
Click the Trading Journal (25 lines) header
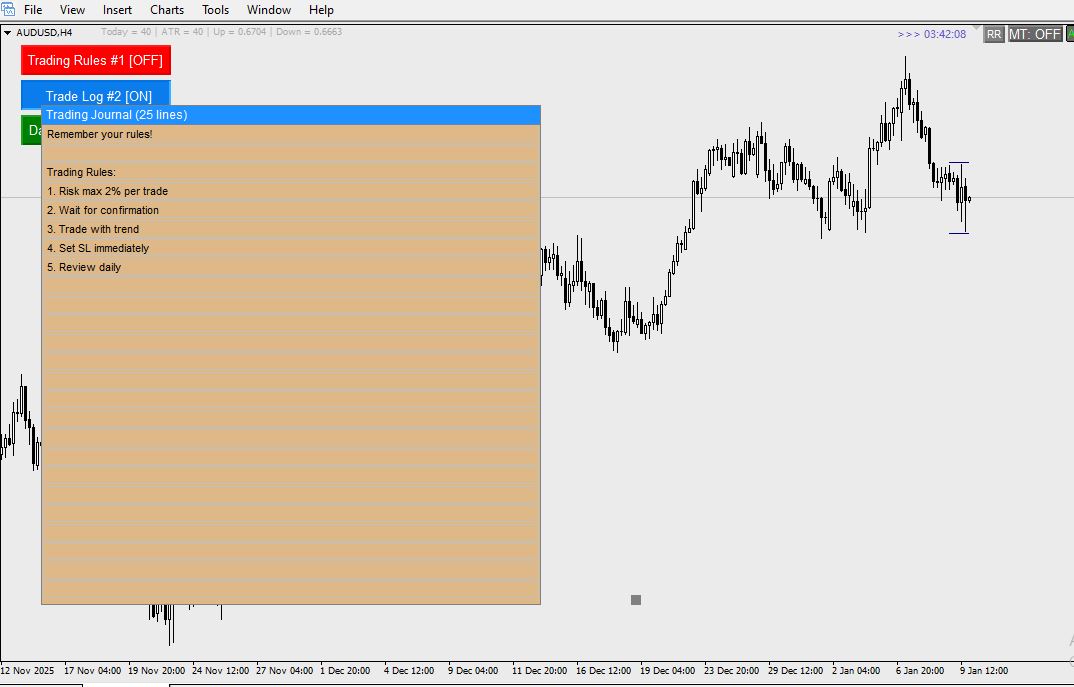click(291, 115)
